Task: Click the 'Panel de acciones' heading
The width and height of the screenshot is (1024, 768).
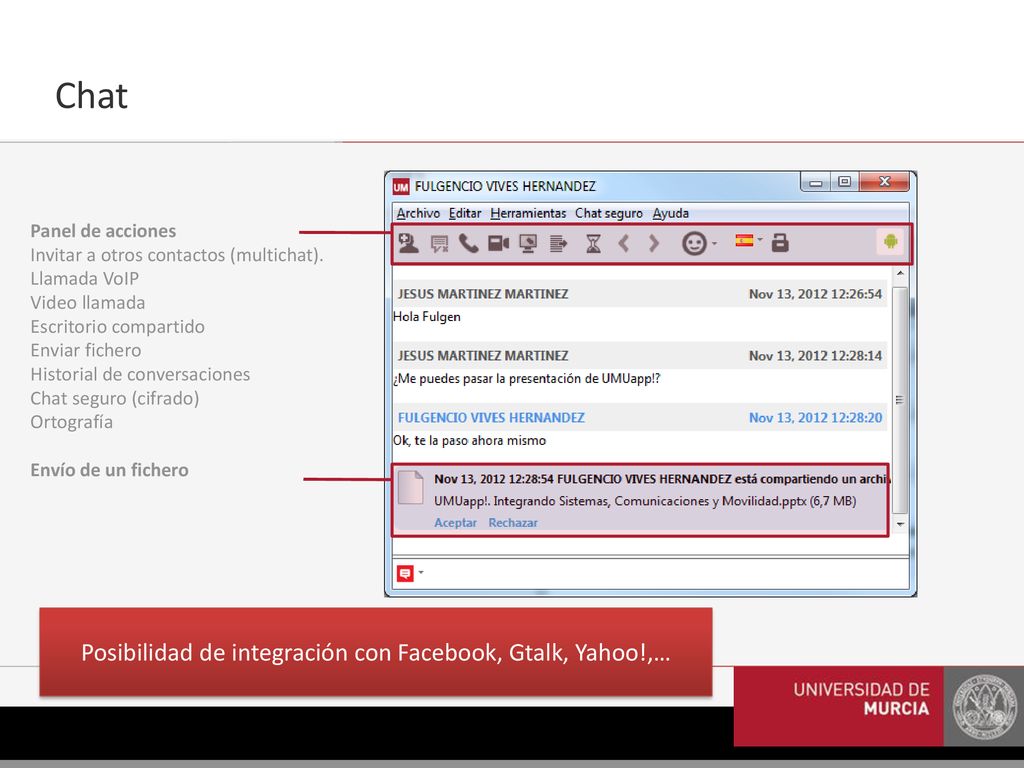Action: click(103, 231)
